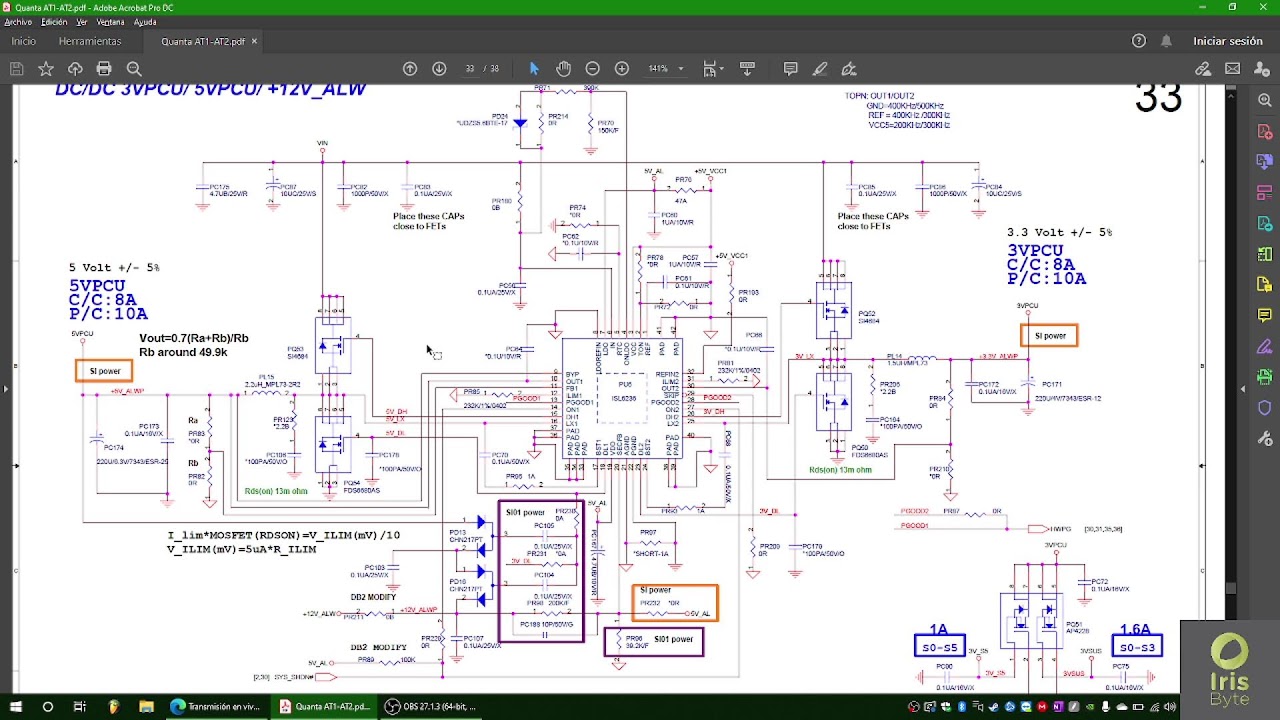1280x720 pixels.
Task: Open the help question mark icon
Action: tap(1139, 41)
